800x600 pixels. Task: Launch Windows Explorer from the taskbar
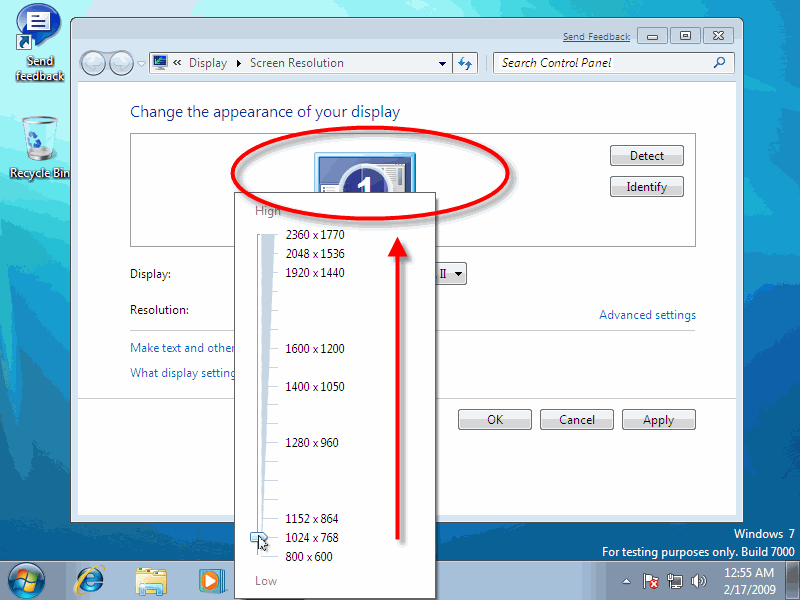pos(152,580)
